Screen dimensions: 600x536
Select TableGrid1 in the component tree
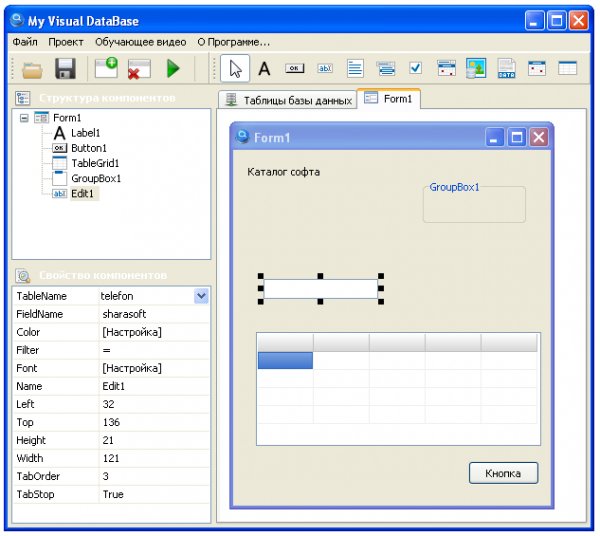coord(95,163)
